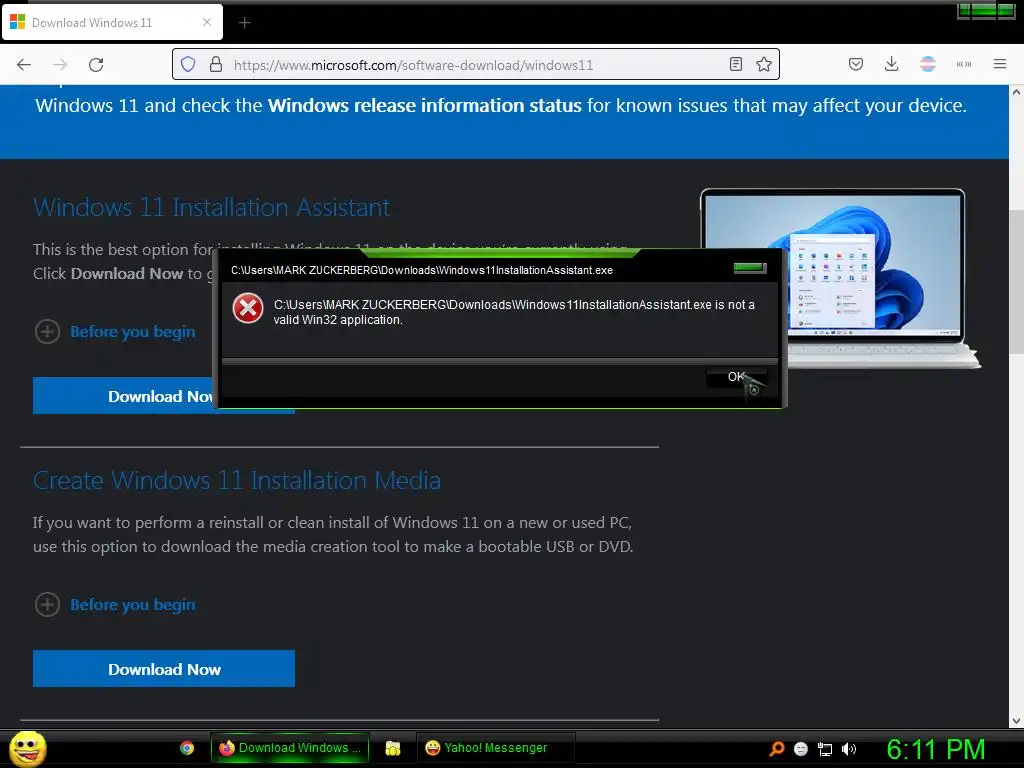Image resolution: width=1024 pixels, height=768 pixels.
Task: Click the 6:11 PM clock
Action: [936, 749]
